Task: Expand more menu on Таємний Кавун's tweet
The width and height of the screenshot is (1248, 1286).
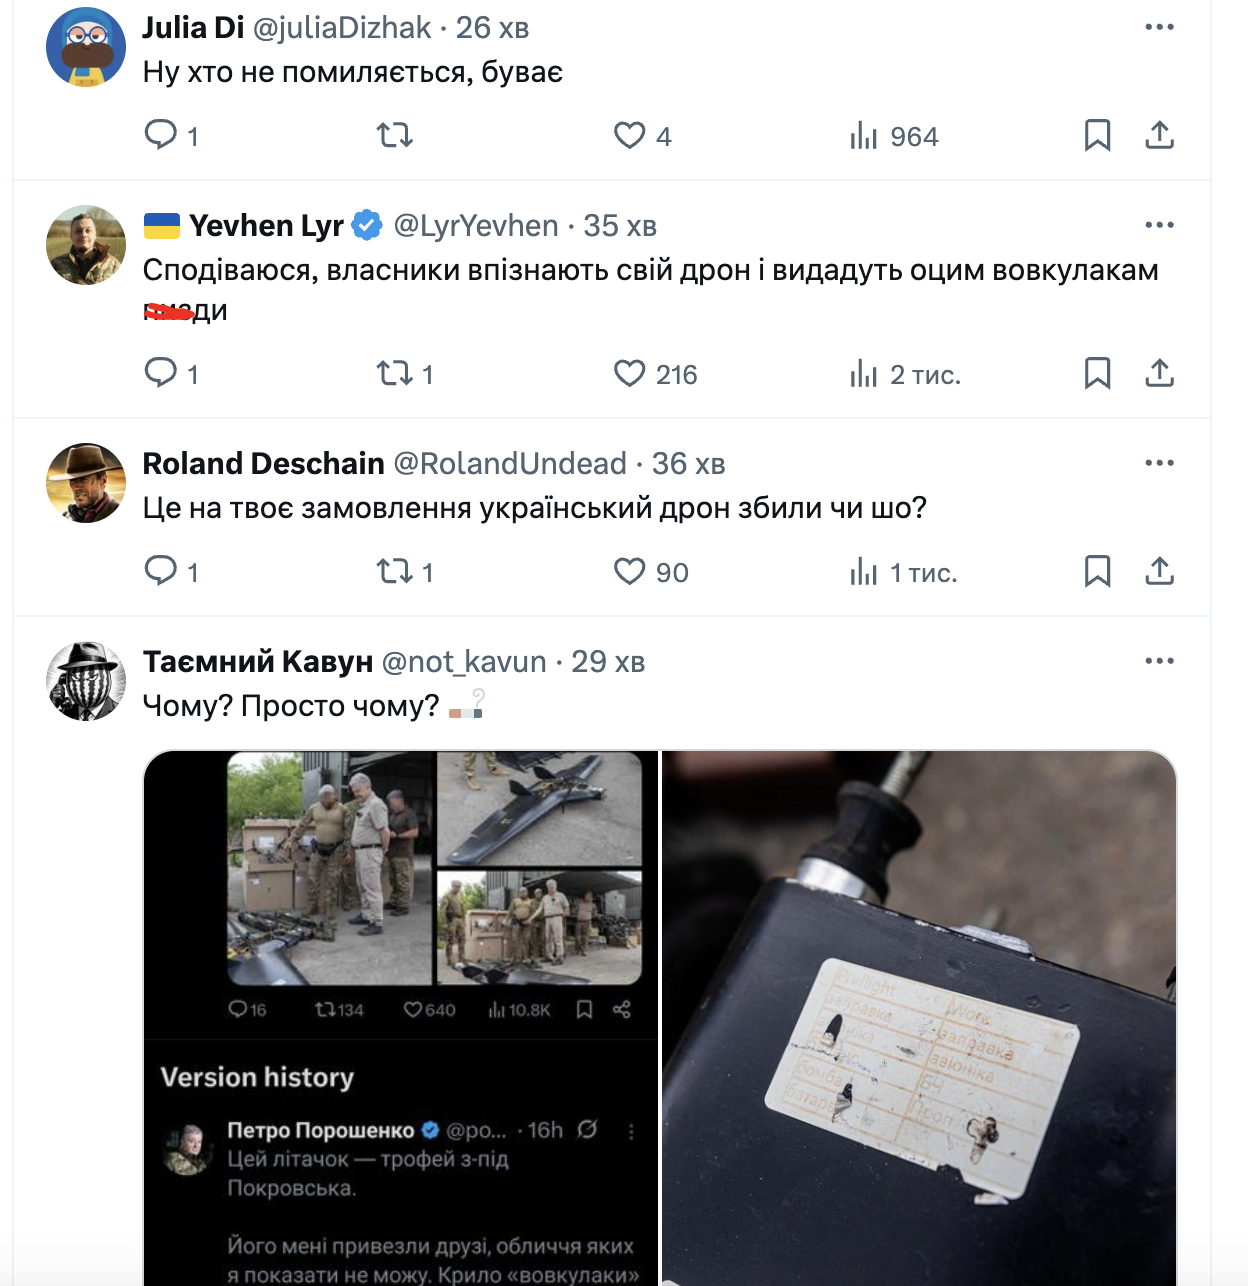Action: [x=1159, y=661]
